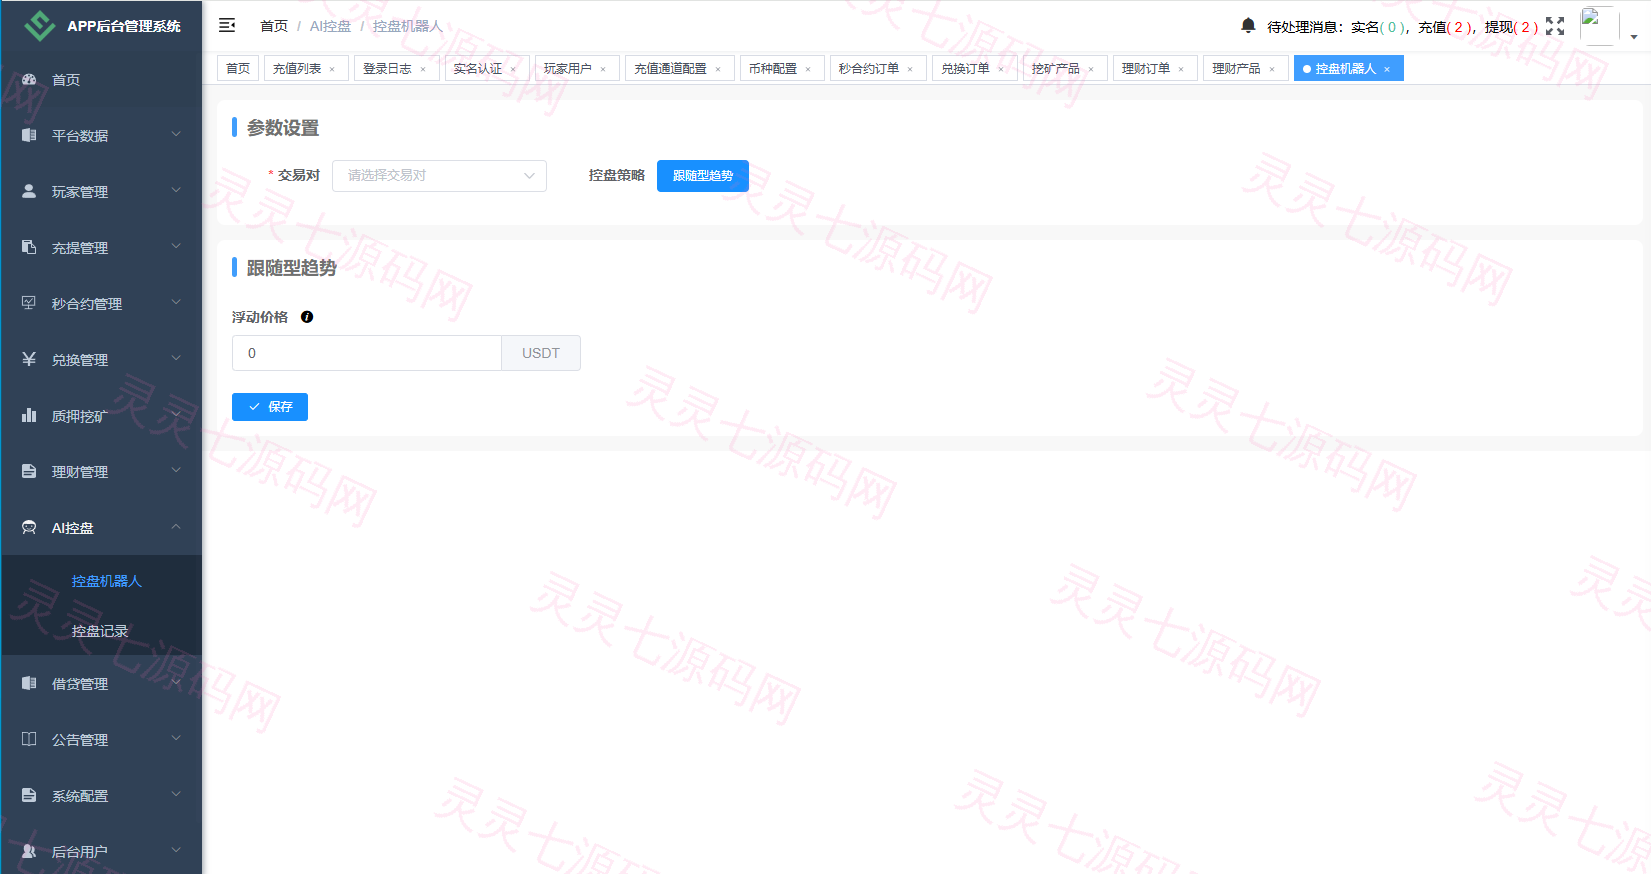Expand the 后台用户 menu
This screenshot has height=874, width=1651.
pyautogui.click(x=101, y=852)
